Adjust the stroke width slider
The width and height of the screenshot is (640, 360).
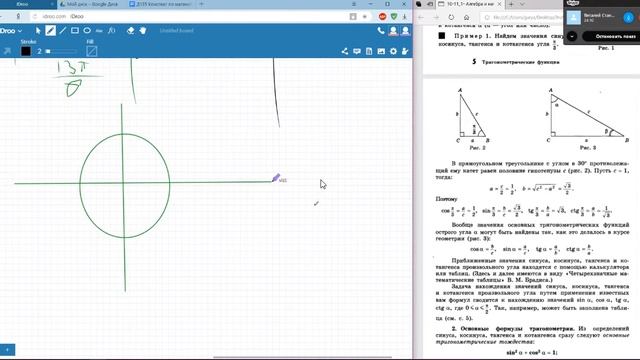60,51
